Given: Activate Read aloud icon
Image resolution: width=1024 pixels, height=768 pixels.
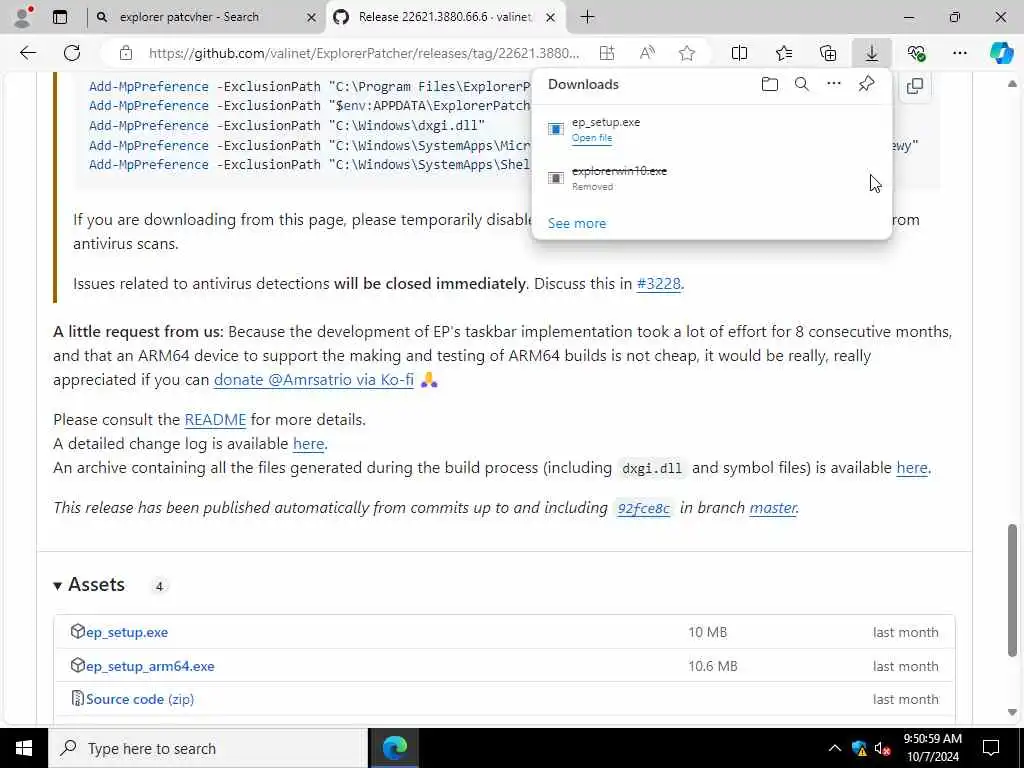Looking at the screenshot, I should [647, 53].
